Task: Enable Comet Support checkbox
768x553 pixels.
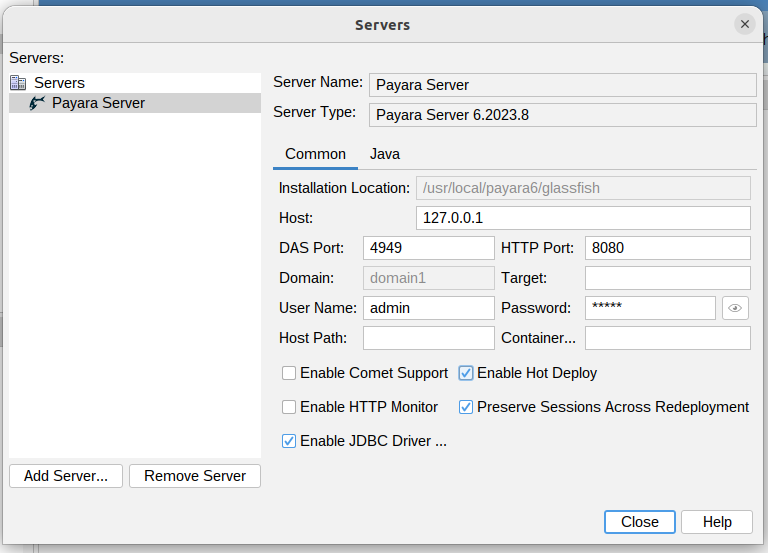Action: [x=289, y=373]
